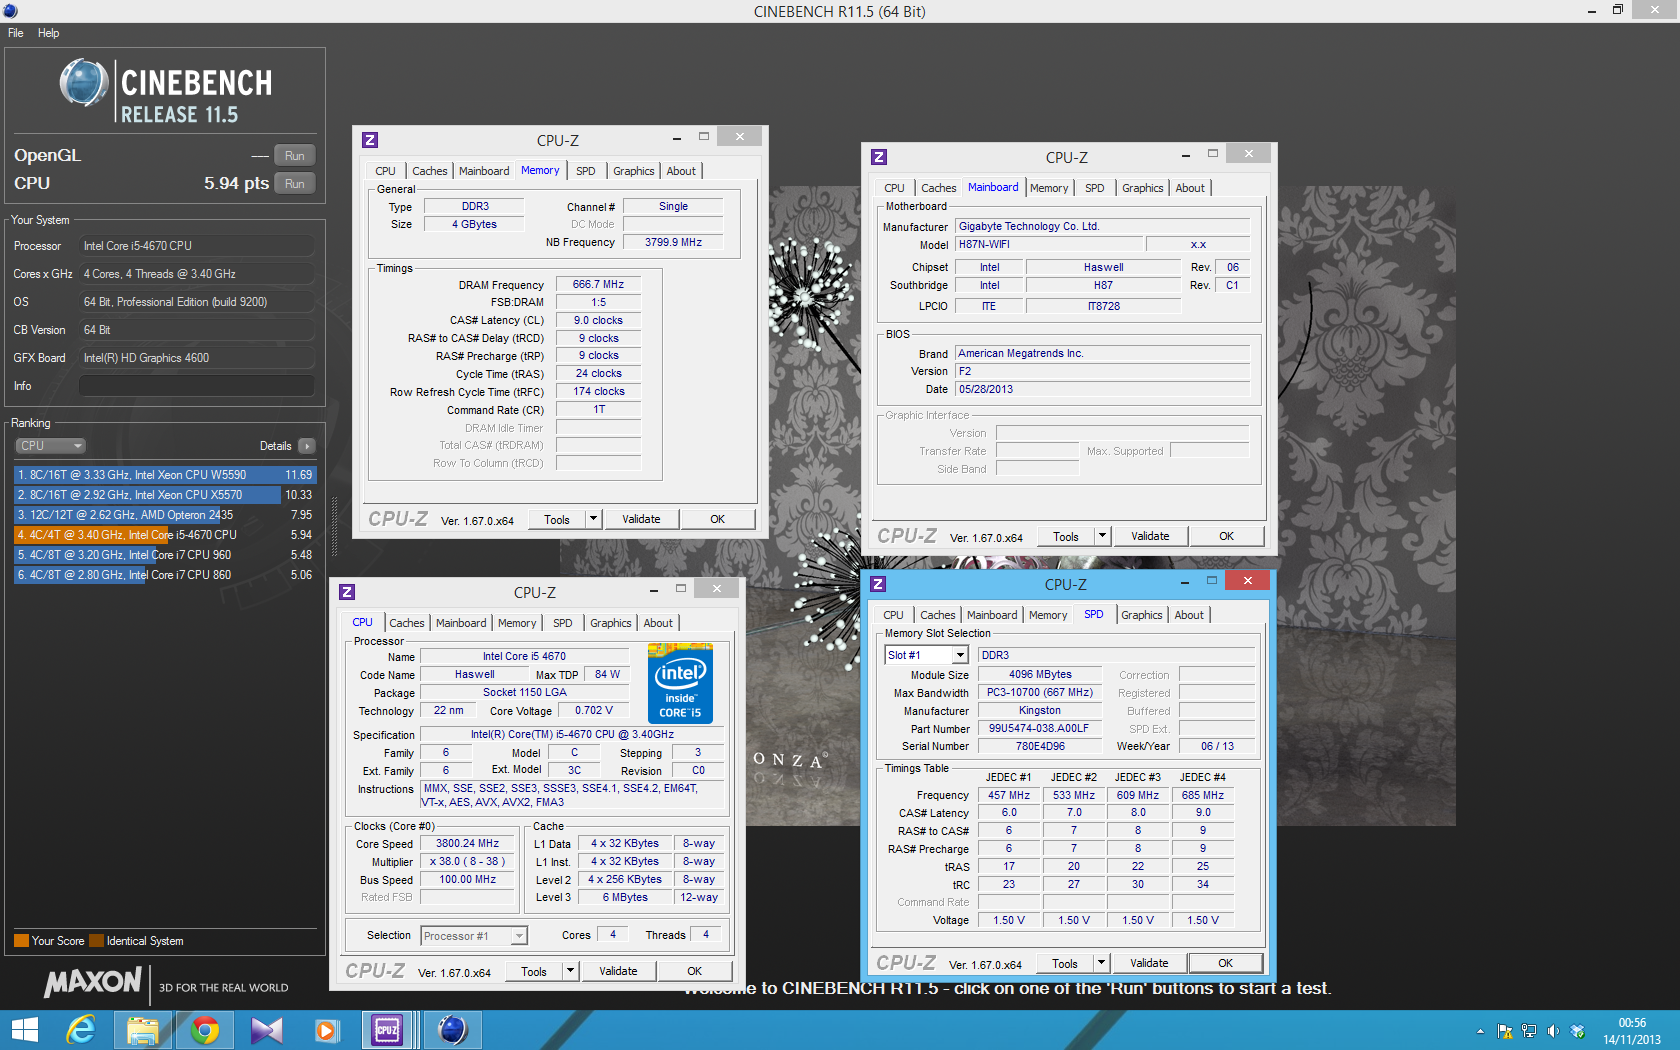
Task: Click the Action Center flag tray icon
Action: [1504, 1031]
